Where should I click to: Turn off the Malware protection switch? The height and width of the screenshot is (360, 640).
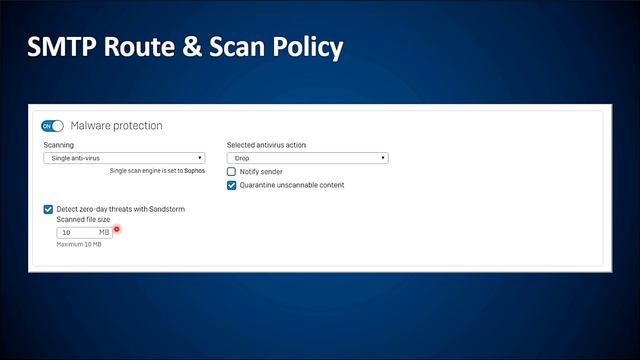click(x=52, y=126)
